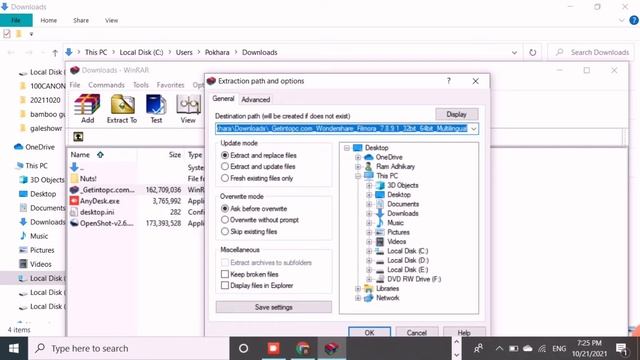This screenshot has width=640, height=360.
Task: Collapse the Desktop tree node
Action: click(x=347, y=148)
